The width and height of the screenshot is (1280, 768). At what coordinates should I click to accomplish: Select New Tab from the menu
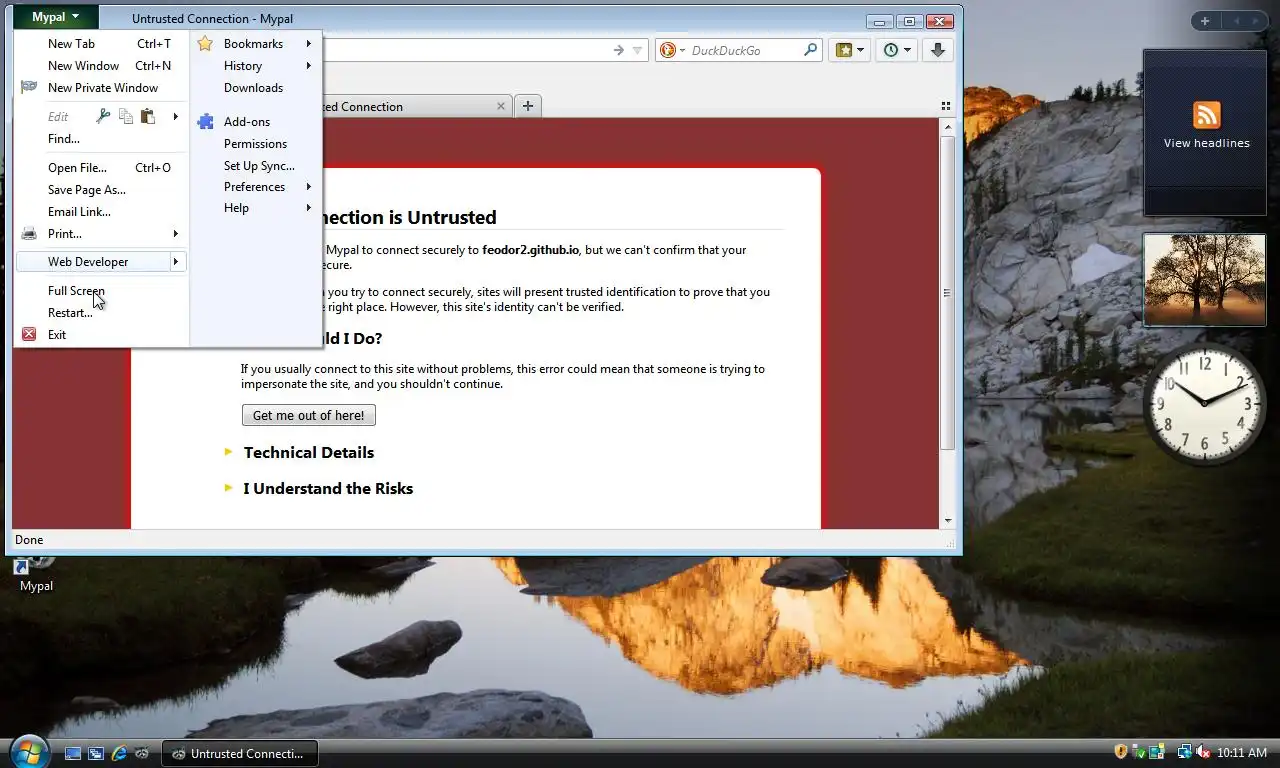[102, 44]
